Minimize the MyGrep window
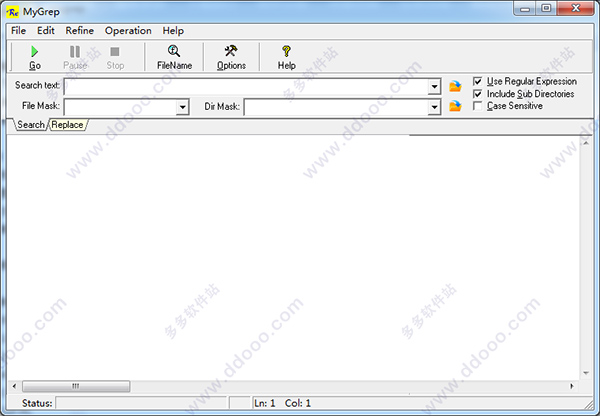600x416 pixels. (x=525, y=8)
